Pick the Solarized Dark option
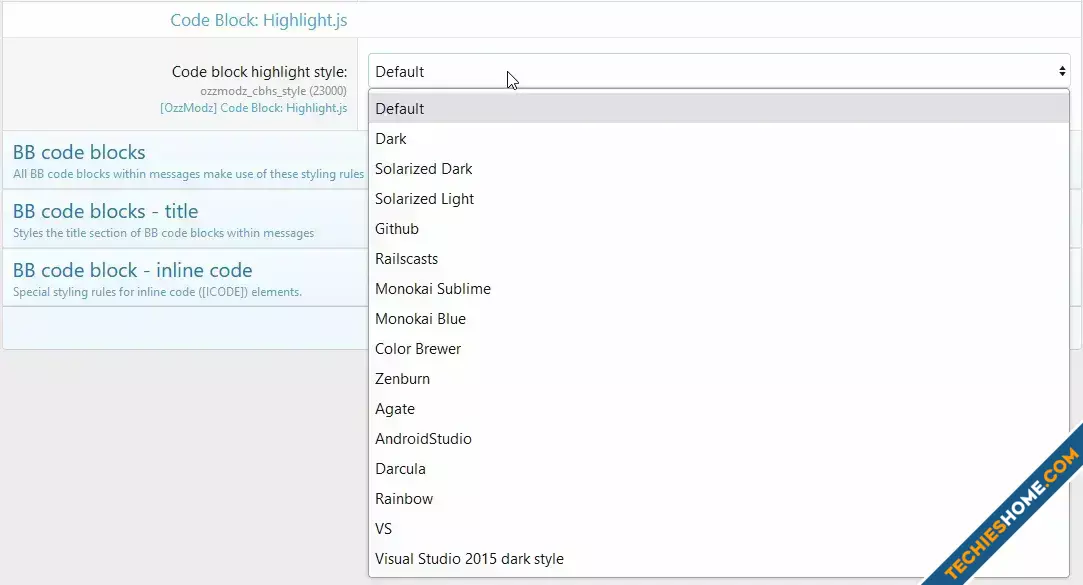This screenshot has width=1083, height=585. tap(719, 169)
